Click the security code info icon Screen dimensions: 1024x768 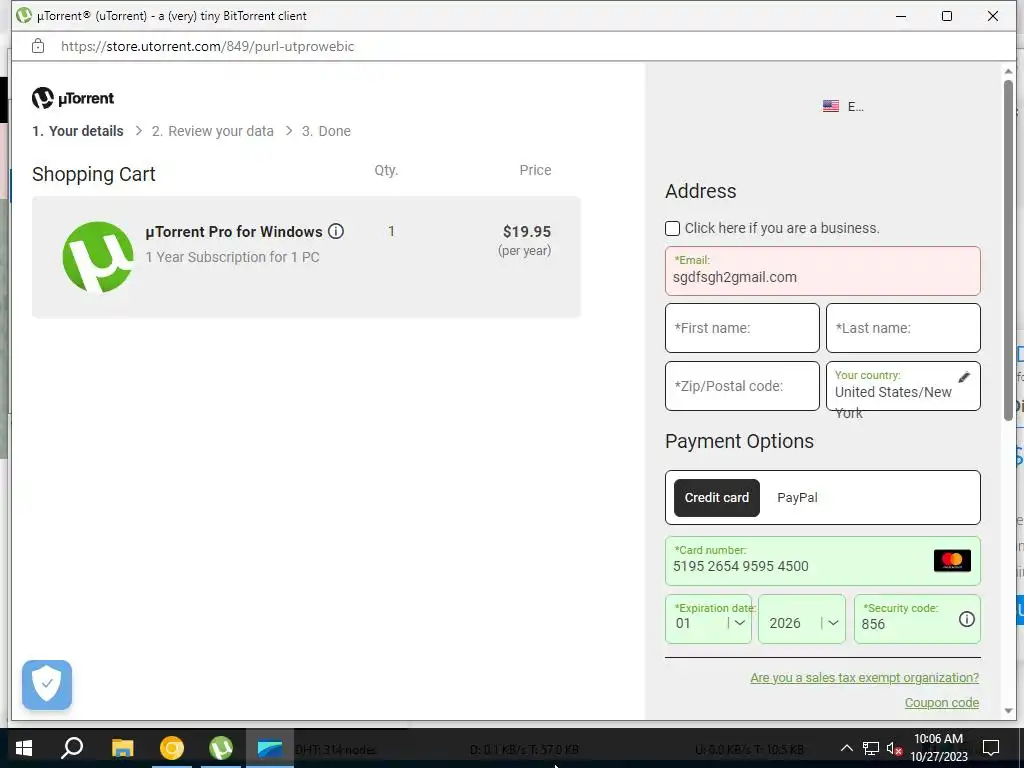pyautogui.click(x=967, y=619)
